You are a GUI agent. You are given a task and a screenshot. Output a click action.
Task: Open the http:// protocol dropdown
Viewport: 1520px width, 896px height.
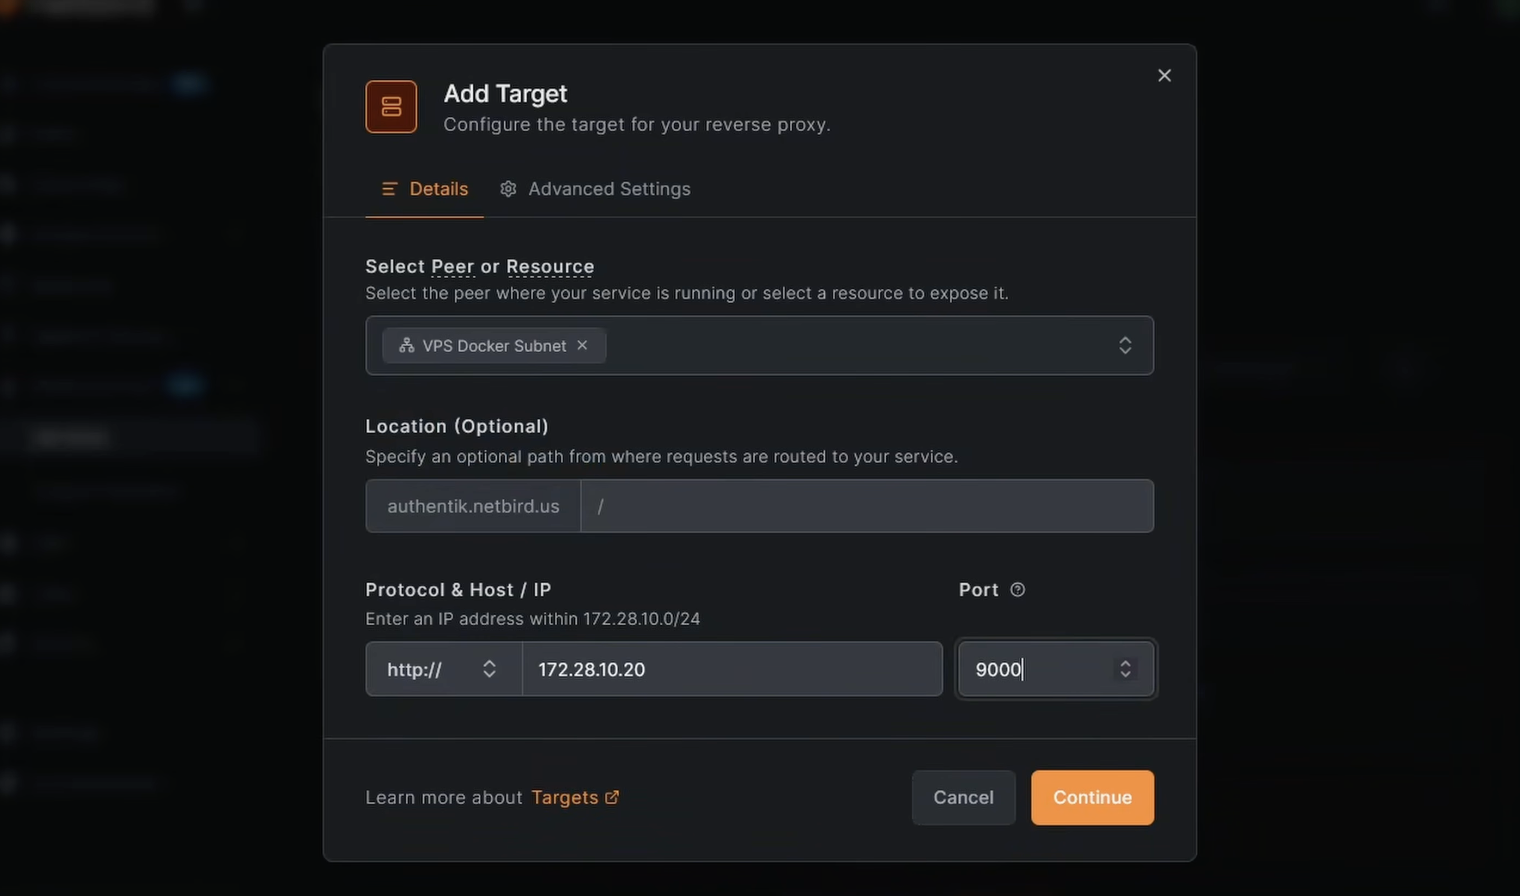click(x=443, y=668)
